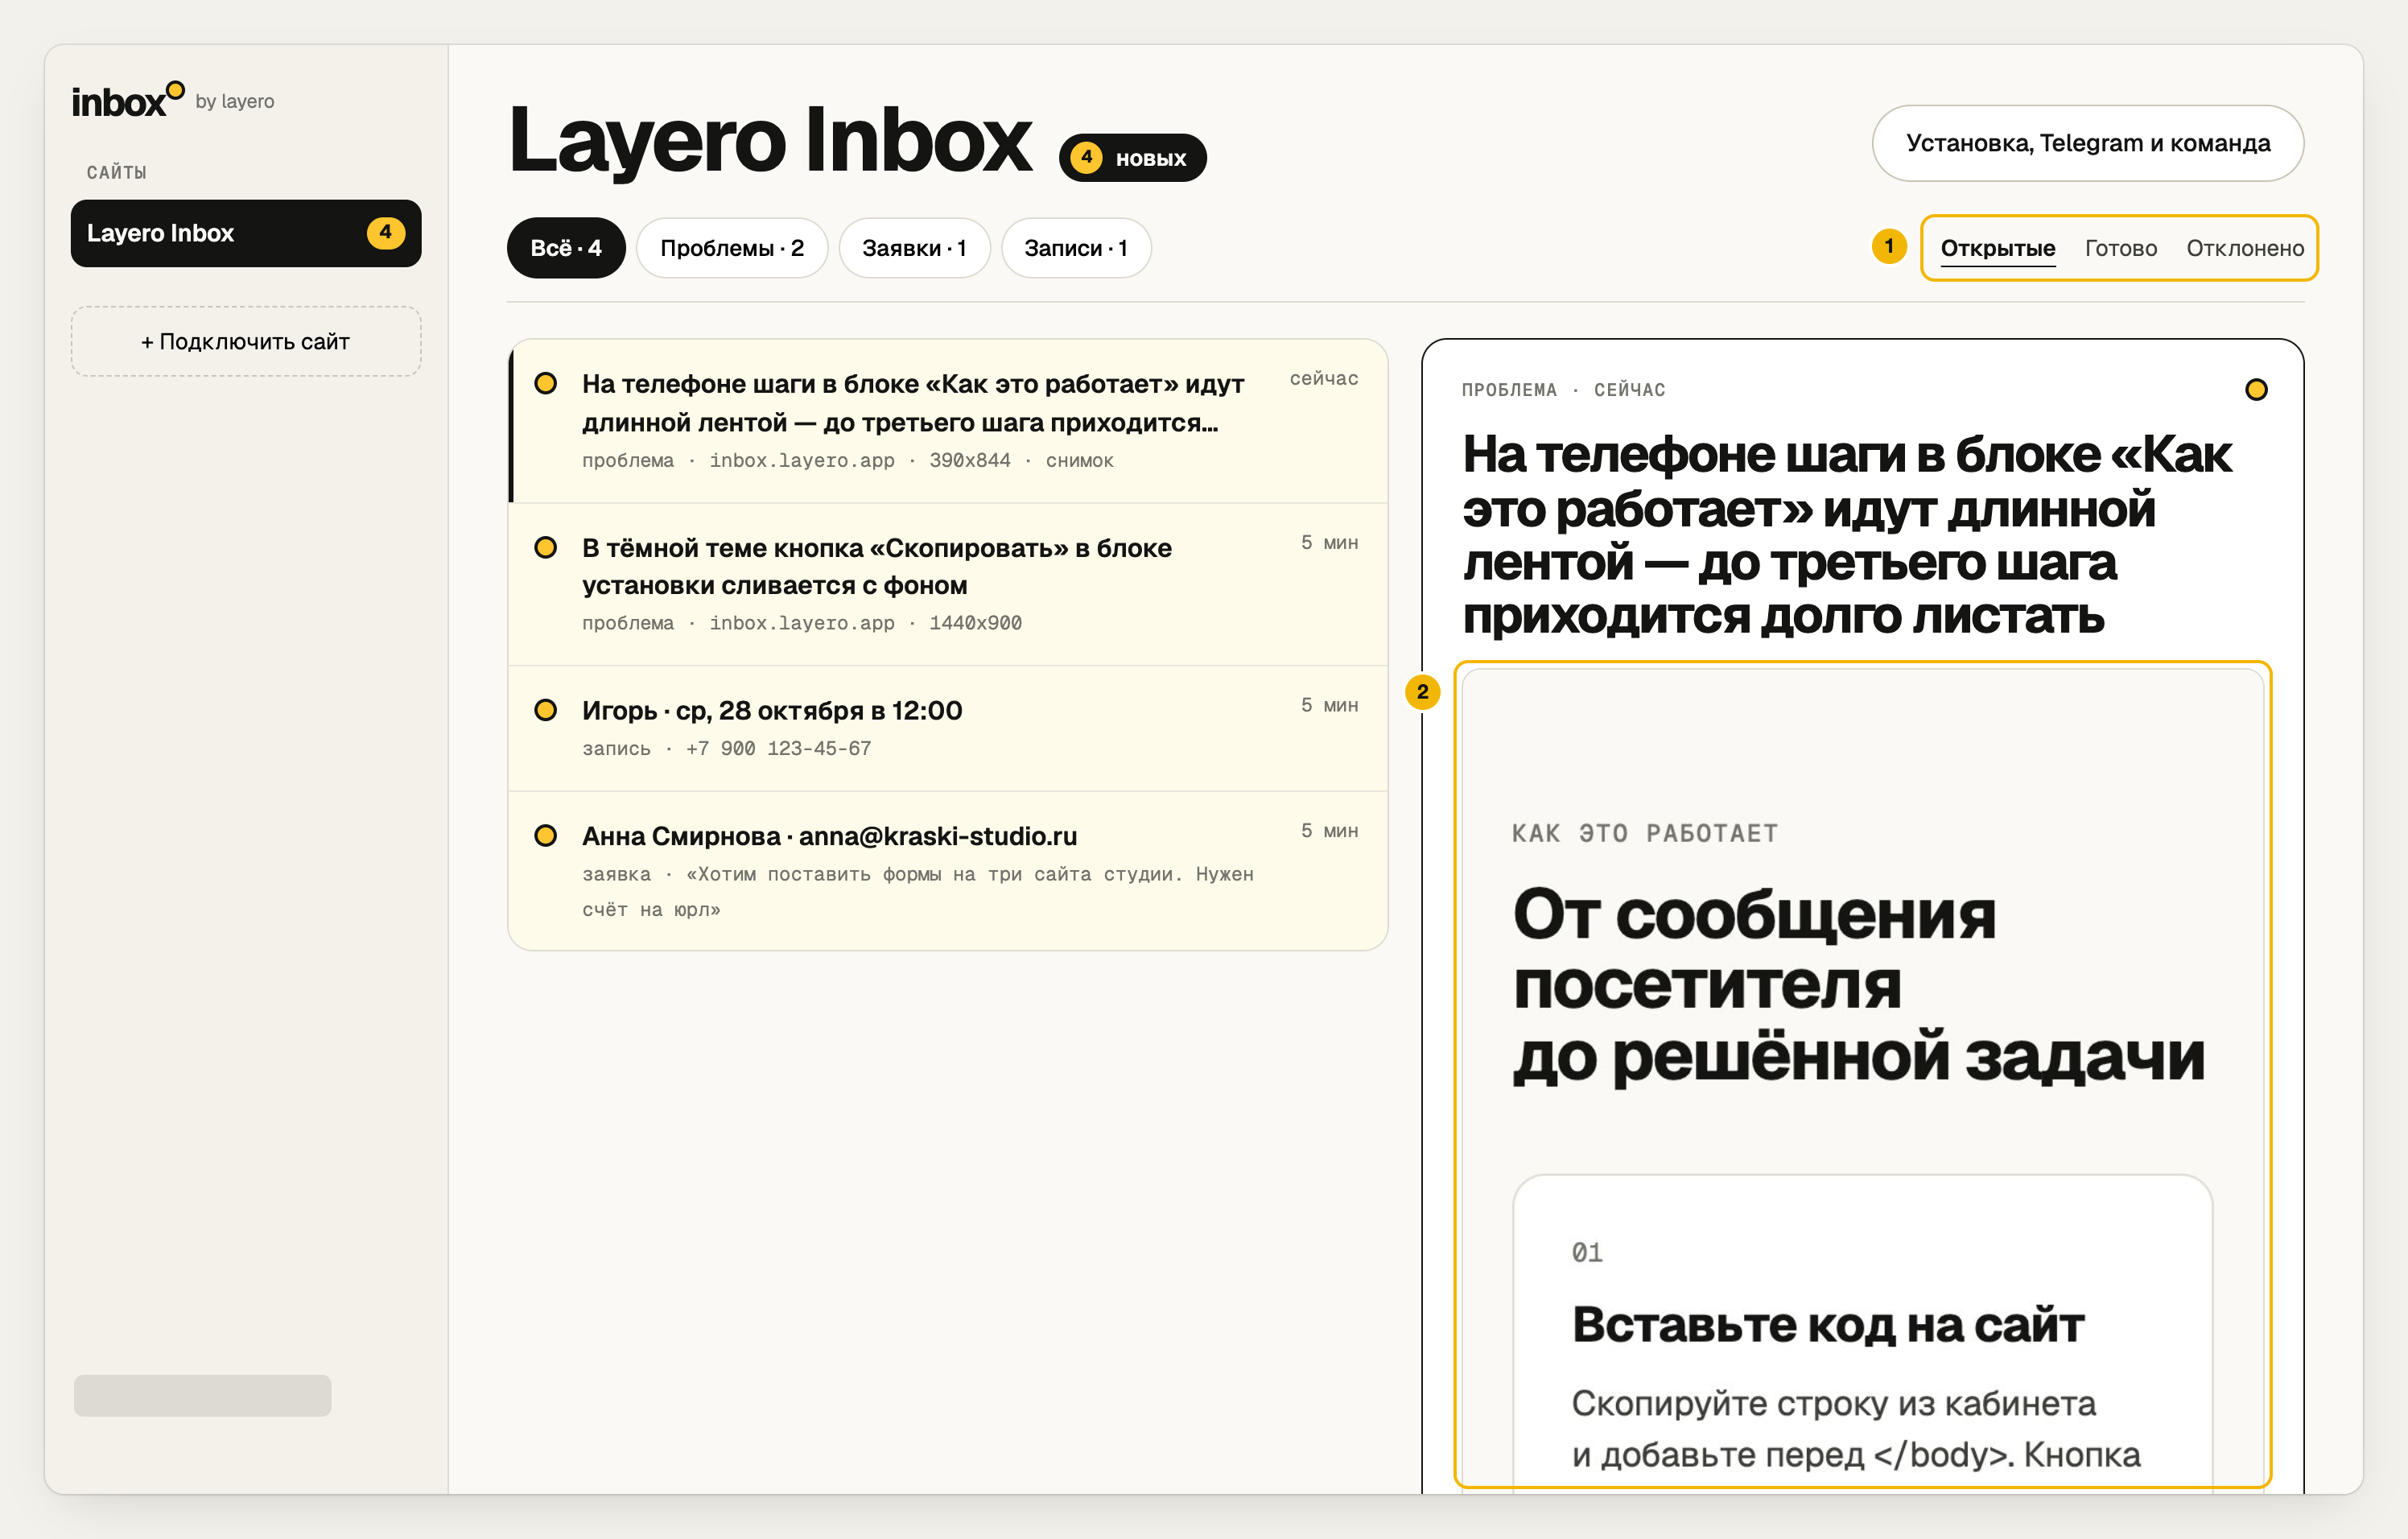This screenshot has width=2408, height=1539.
Task: Open Анна Смирнова request item
Action: tap(948, 871)
